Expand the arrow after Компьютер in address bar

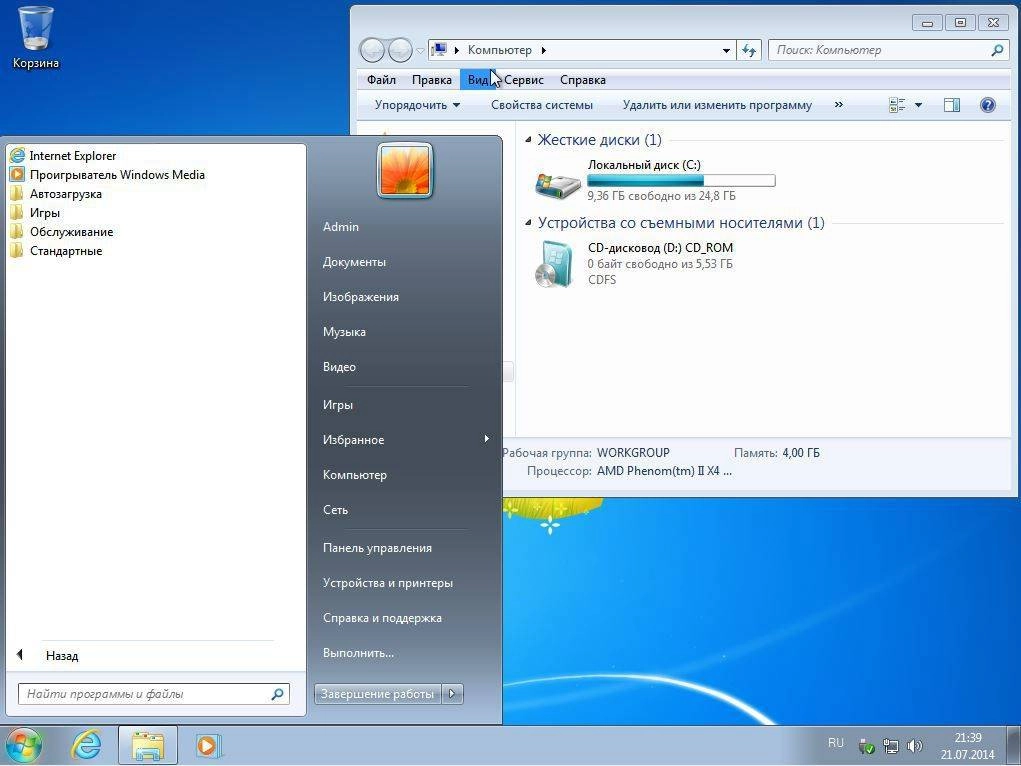coord(544,50)
